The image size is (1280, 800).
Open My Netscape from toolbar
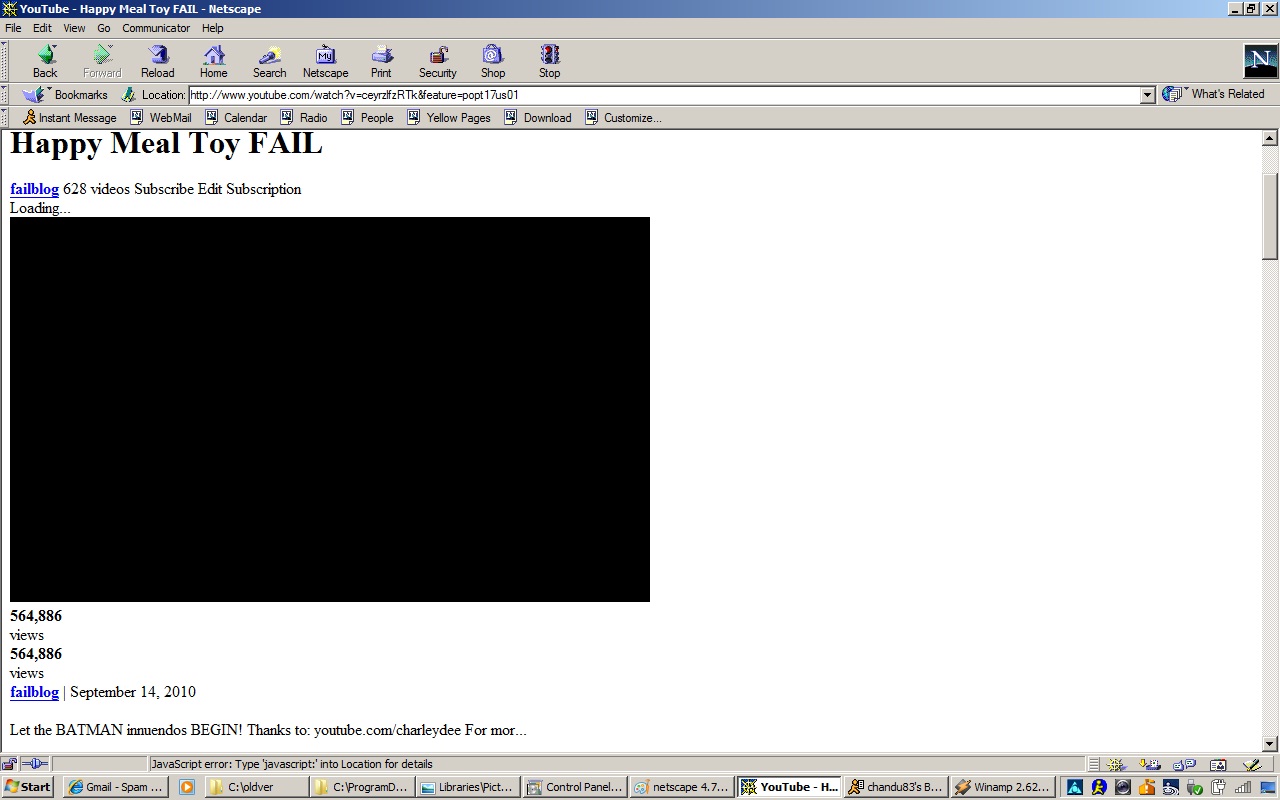(326, 61)
